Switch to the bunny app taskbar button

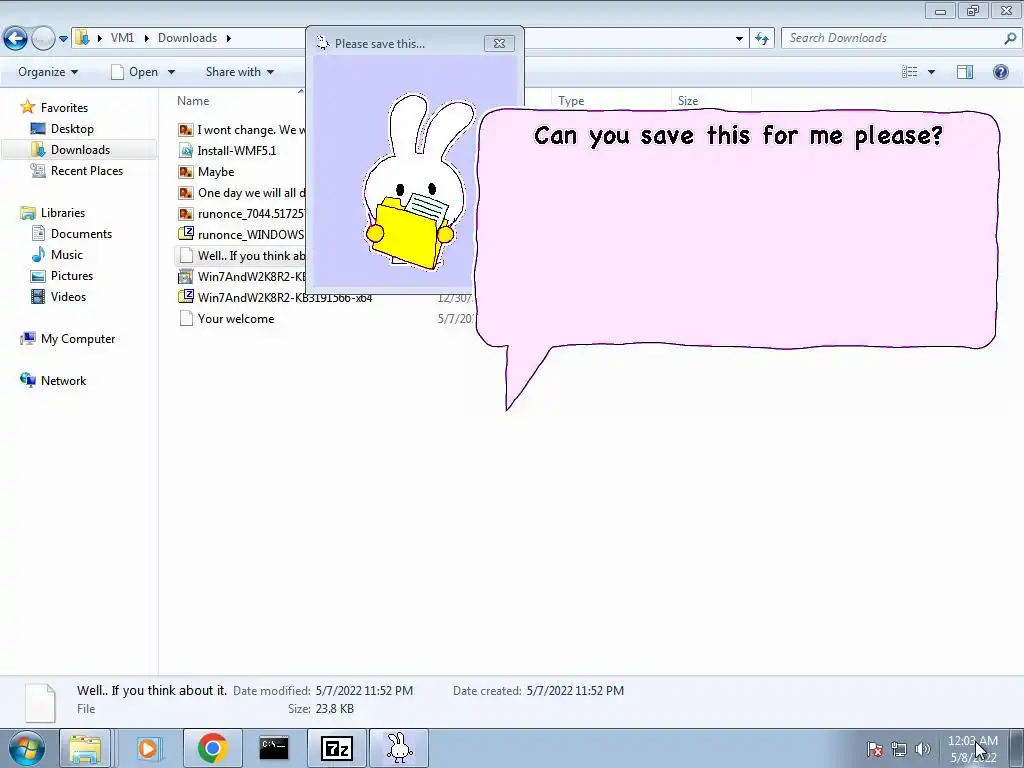(399, 748)
